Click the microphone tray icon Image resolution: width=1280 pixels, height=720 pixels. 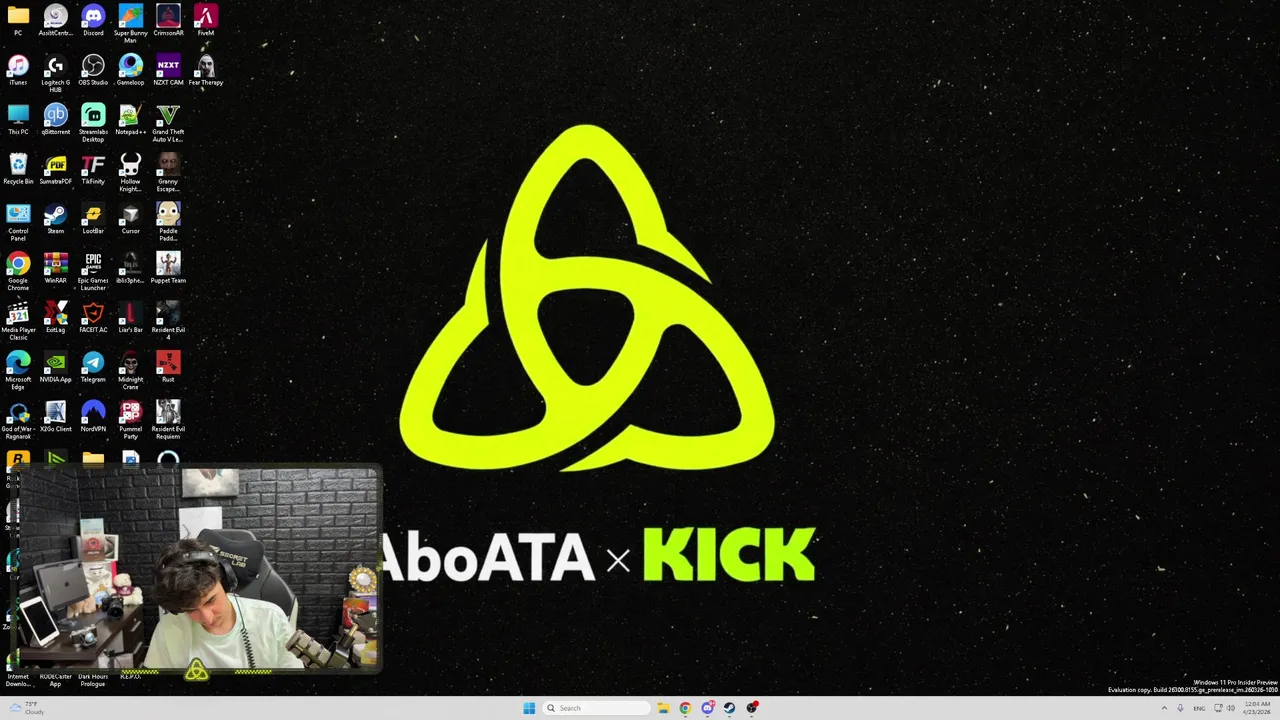tap(1181, 708)
